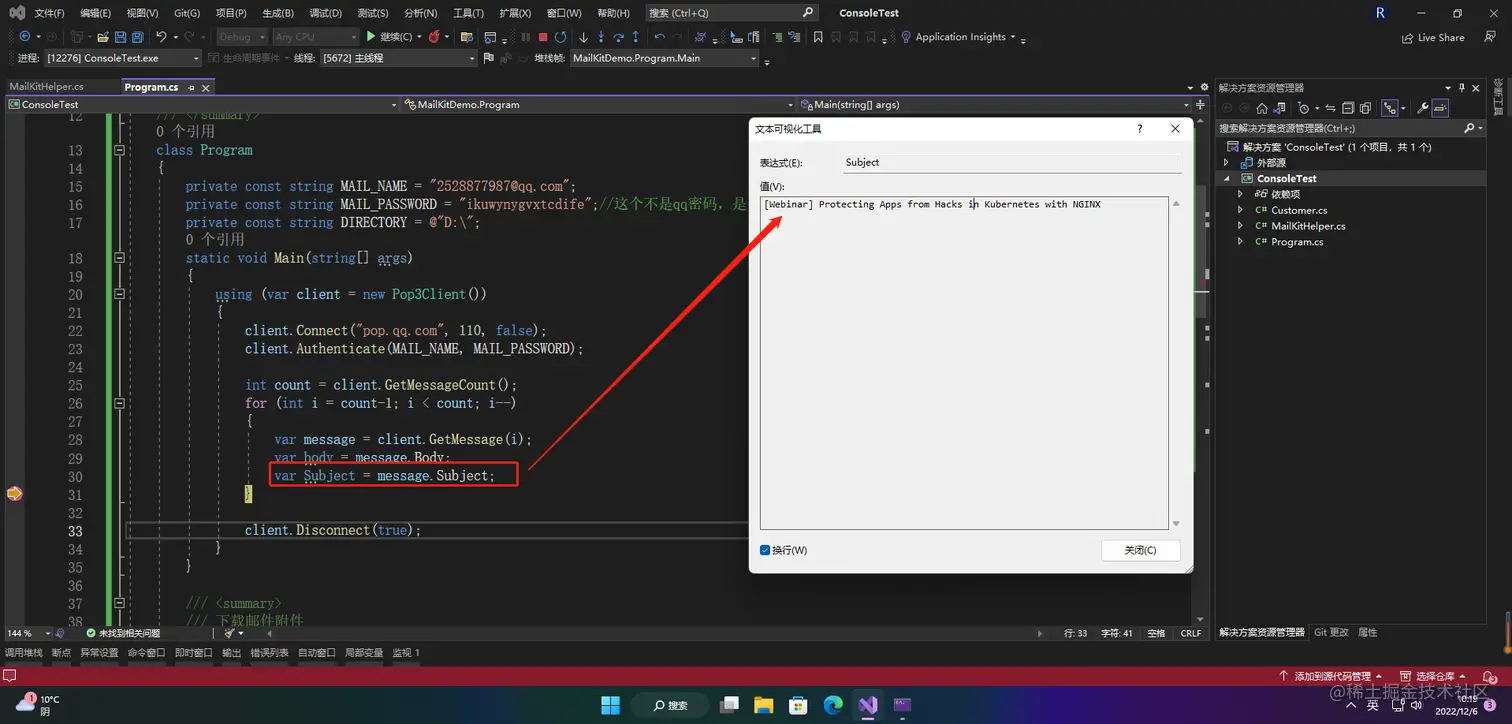
Task: Click 添加到源代码管理 in the status bar
Action: coord(1331,676)
